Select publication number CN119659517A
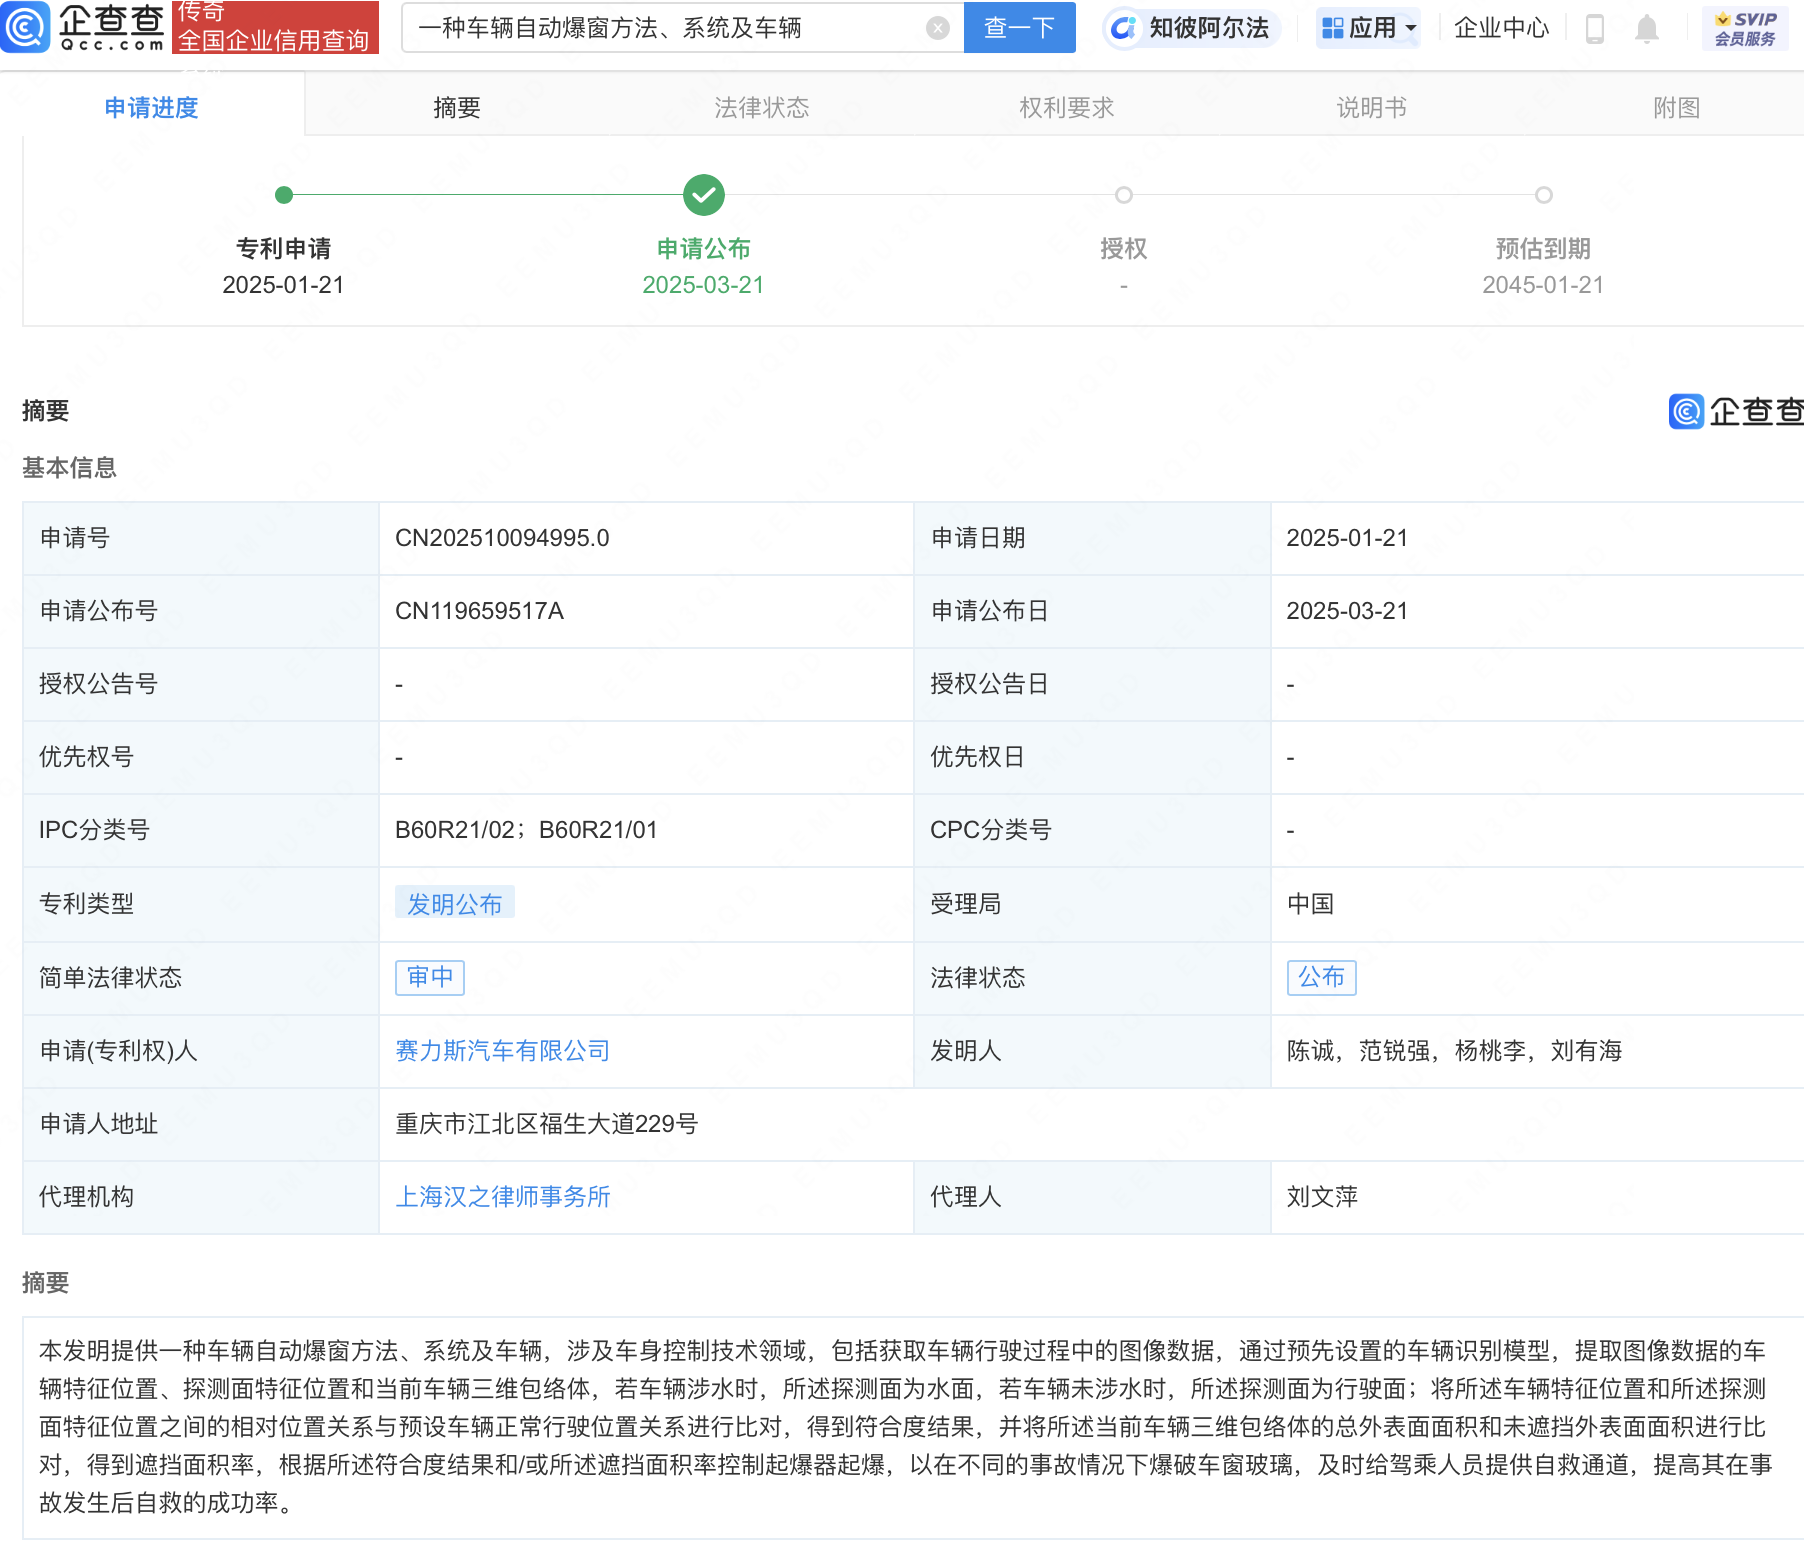 coord(480,611)
